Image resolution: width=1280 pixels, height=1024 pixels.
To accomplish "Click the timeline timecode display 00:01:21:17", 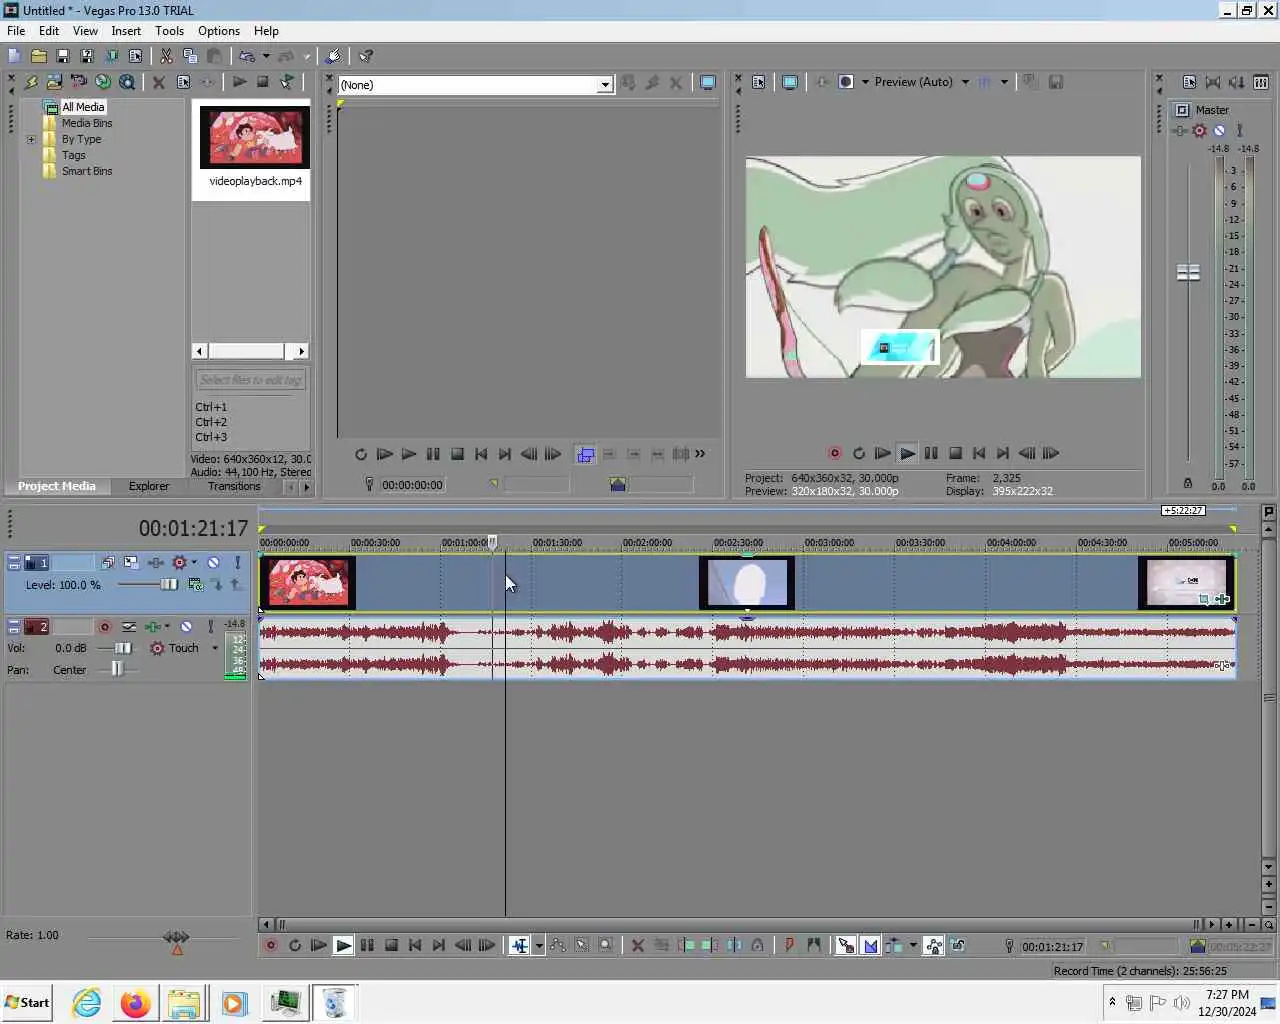I will click(x=193, y=528).
